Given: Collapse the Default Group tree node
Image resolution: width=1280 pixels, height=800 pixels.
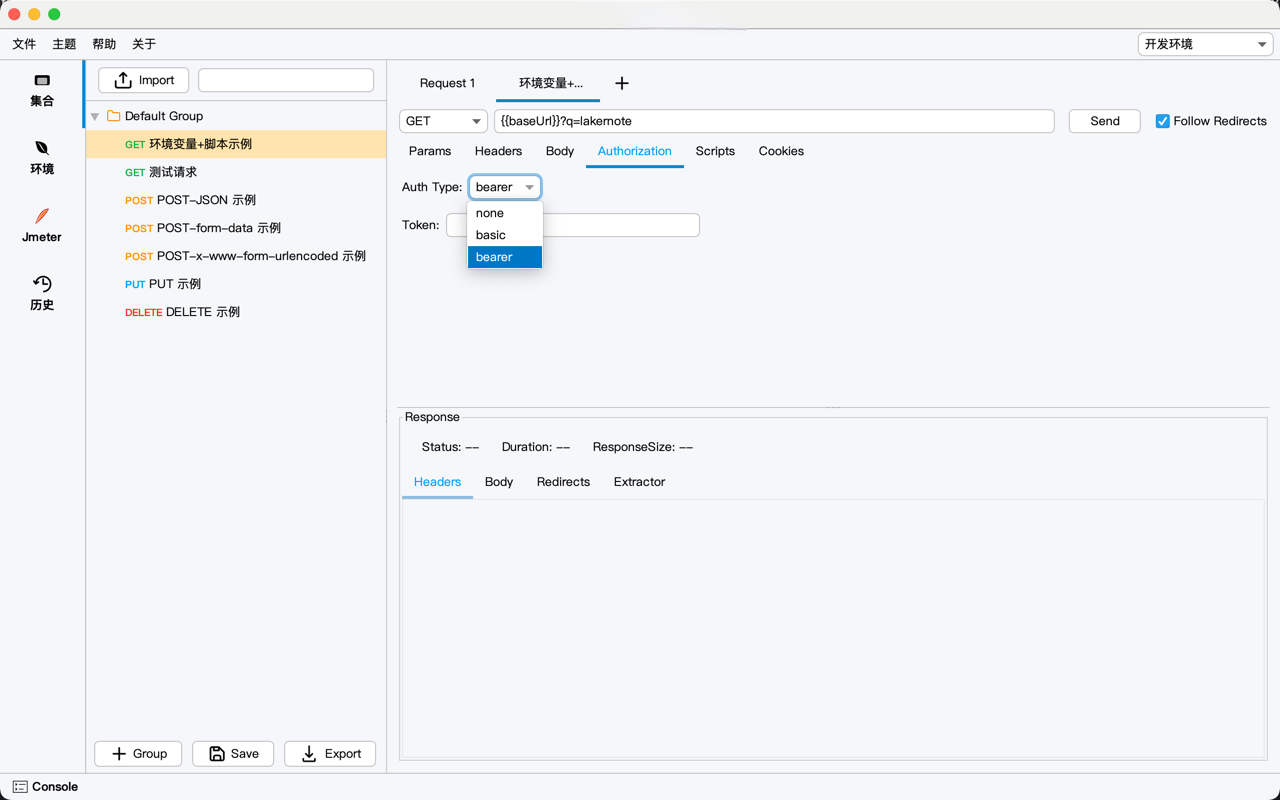Looking at the screenshot, I should tap(95, 117).
